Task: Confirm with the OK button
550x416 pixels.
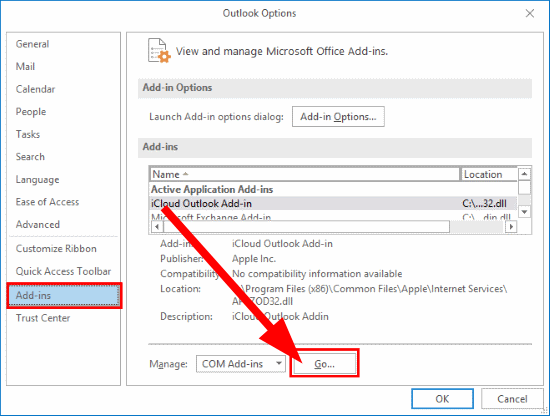Action: tap(442, 399)
